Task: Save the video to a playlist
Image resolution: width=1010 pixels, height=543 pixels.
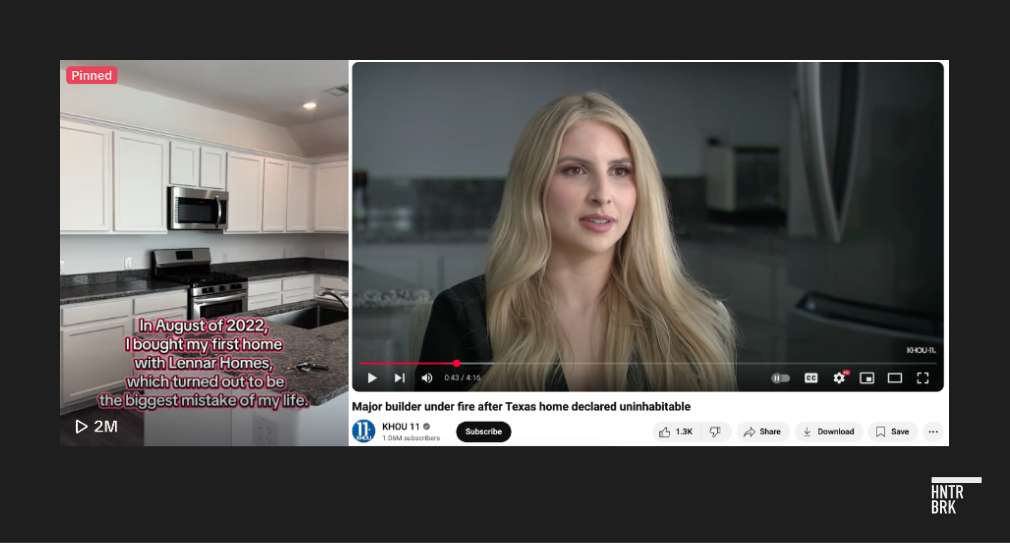Action: [893, 432]
